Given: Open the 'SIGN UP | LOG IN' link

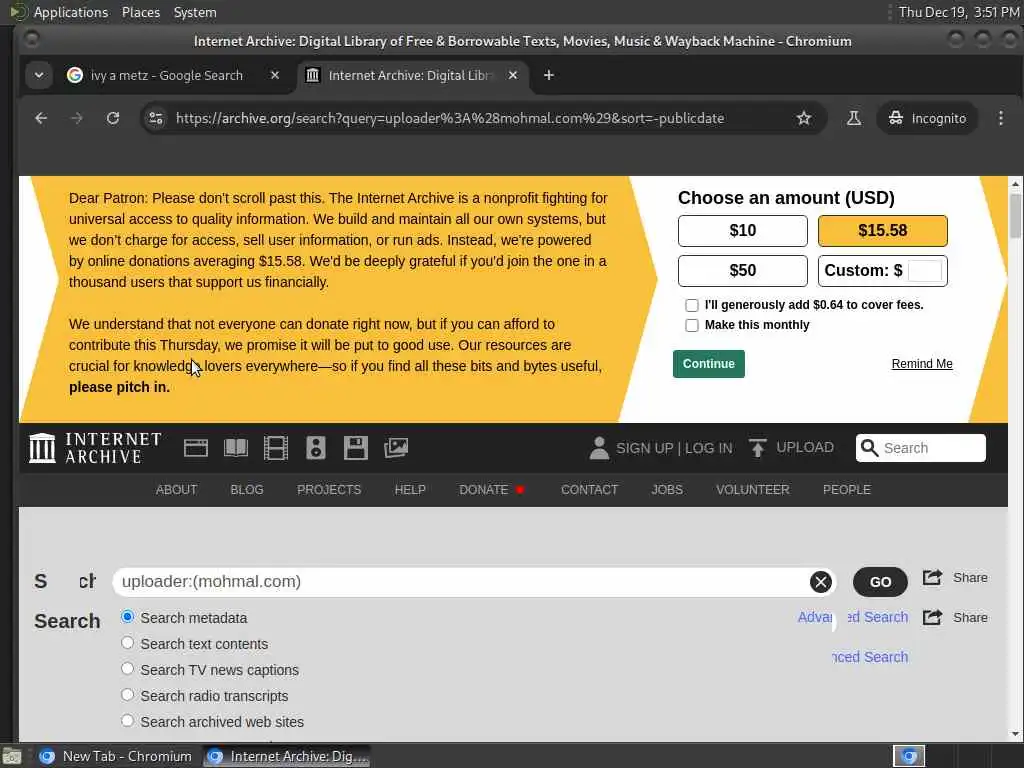Looking at the screenshot, I should point(674,448).
